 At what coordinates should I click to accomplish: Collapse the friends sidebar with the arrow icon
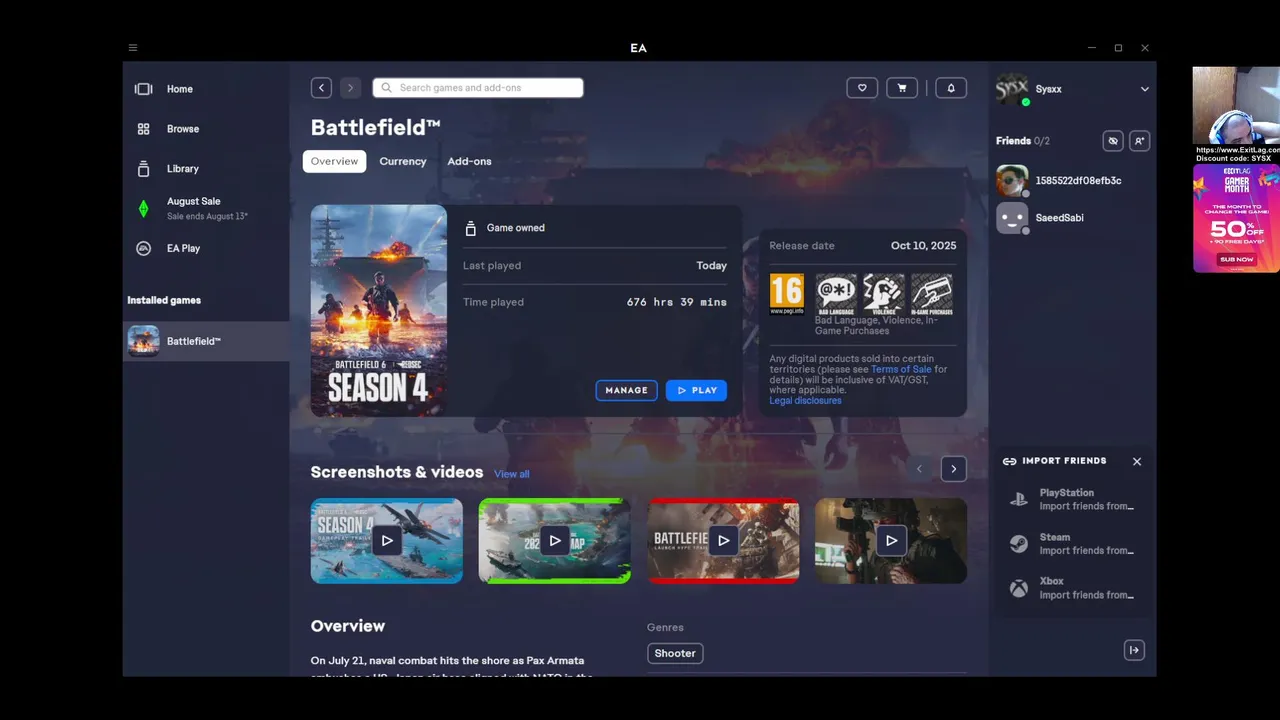click(x=1134, y=651)
